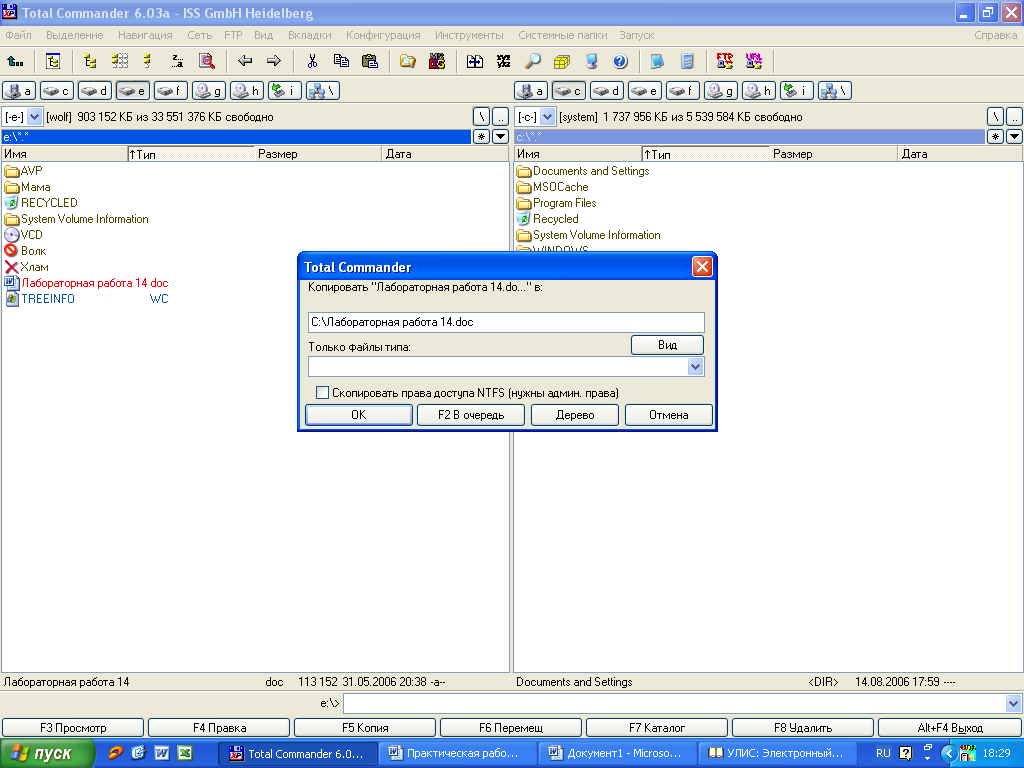Screen dimensions: 1024x768
Task: Open the command line history dropdown
Action: (x=1013, y=704)
